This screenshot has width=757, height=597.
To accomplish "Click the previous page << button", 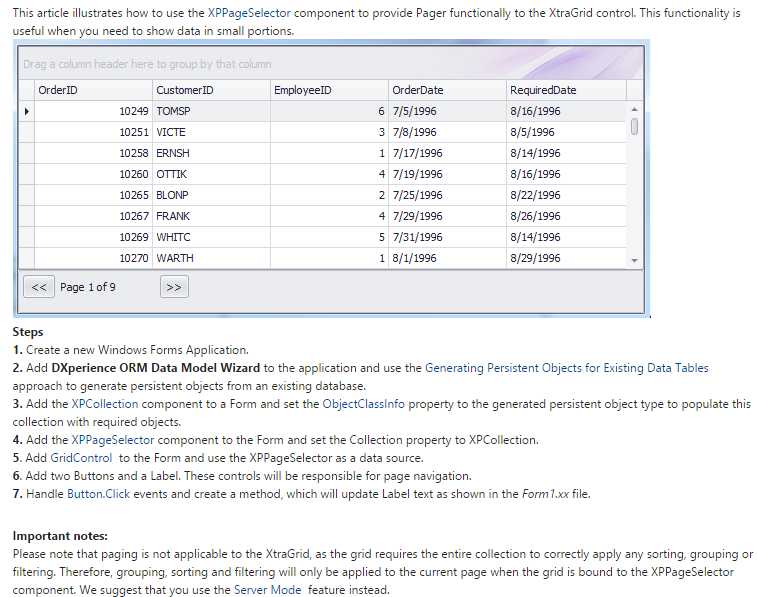I will [x=39, y=287].
